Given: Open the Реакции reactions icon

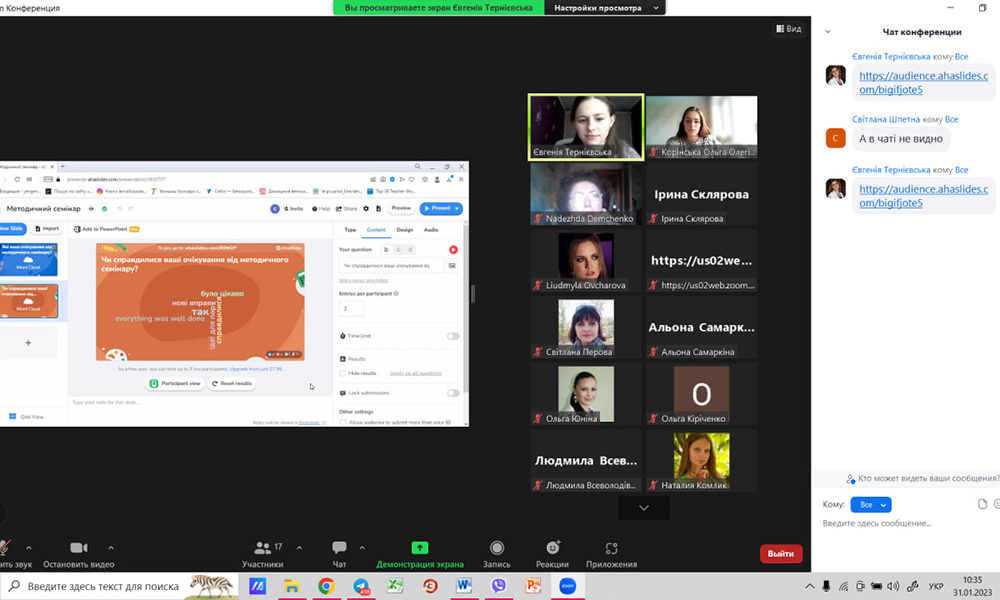Looking at the screenshot, I should [x=553, y=548].
